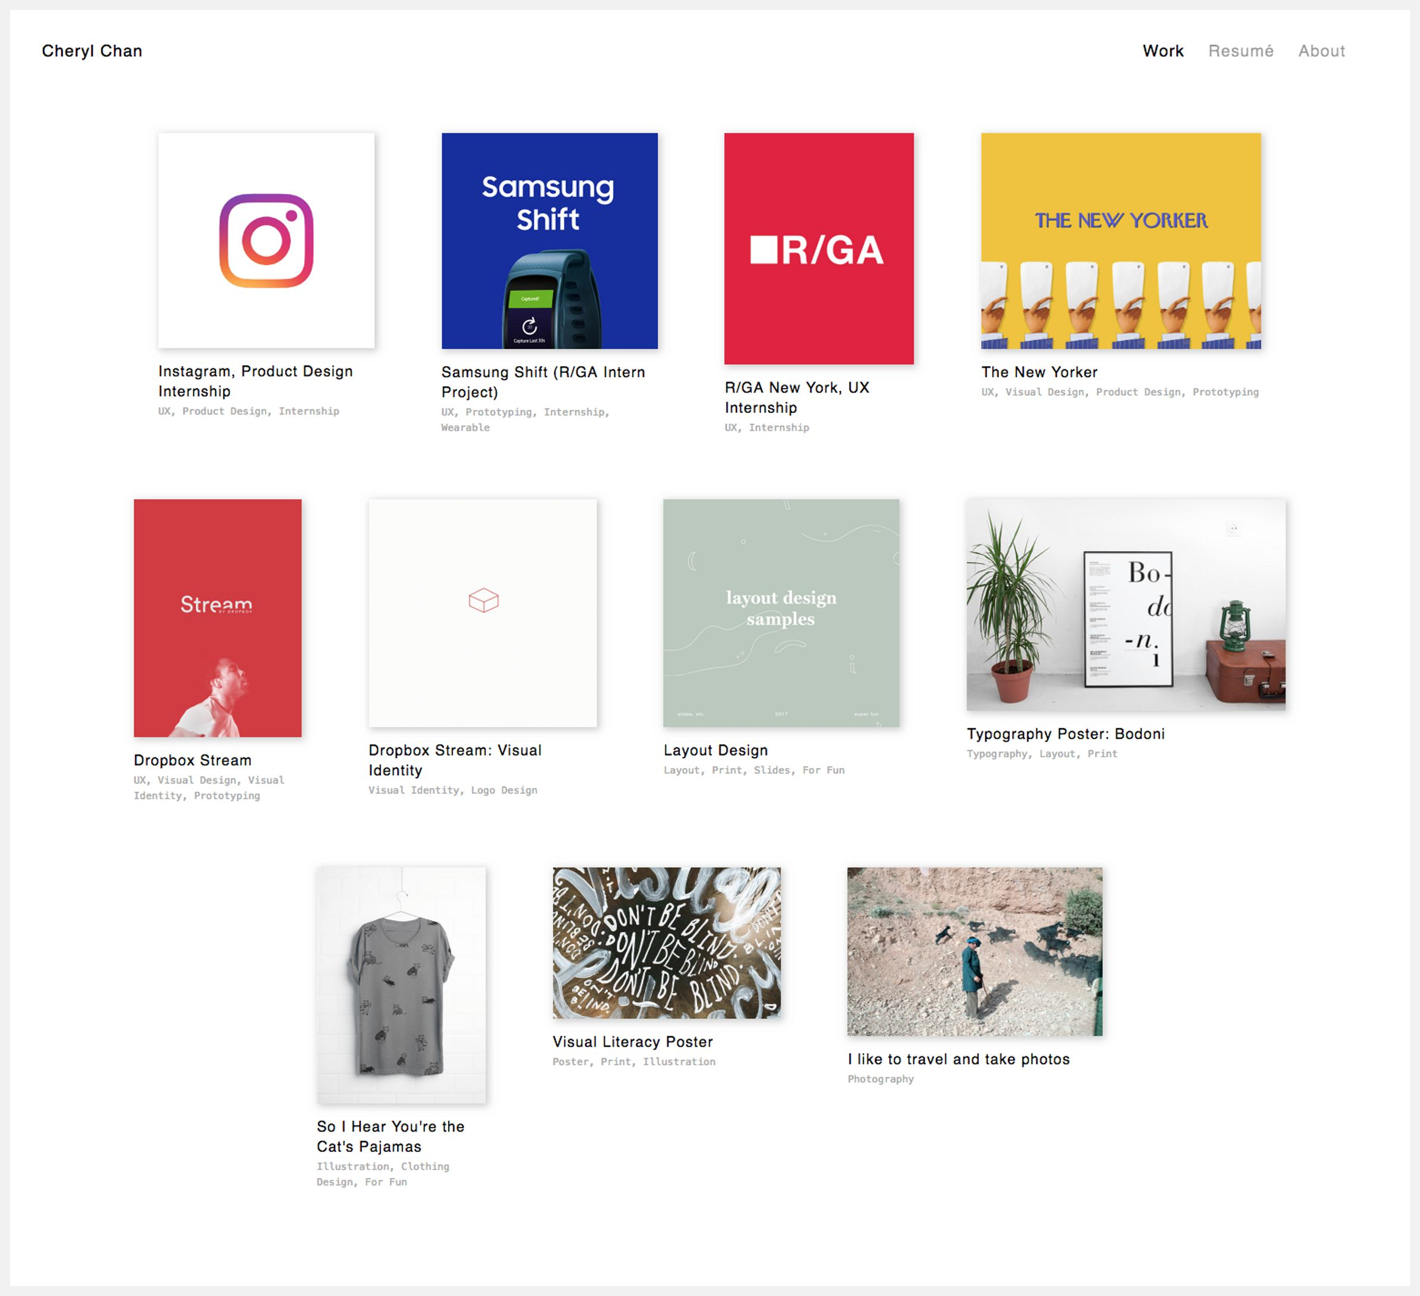Image resolution: width=1420 pixels, height=1296 pixels.
Task: Click the 'UX, Internship' tags under R/GA
Action: pos(767,428)
